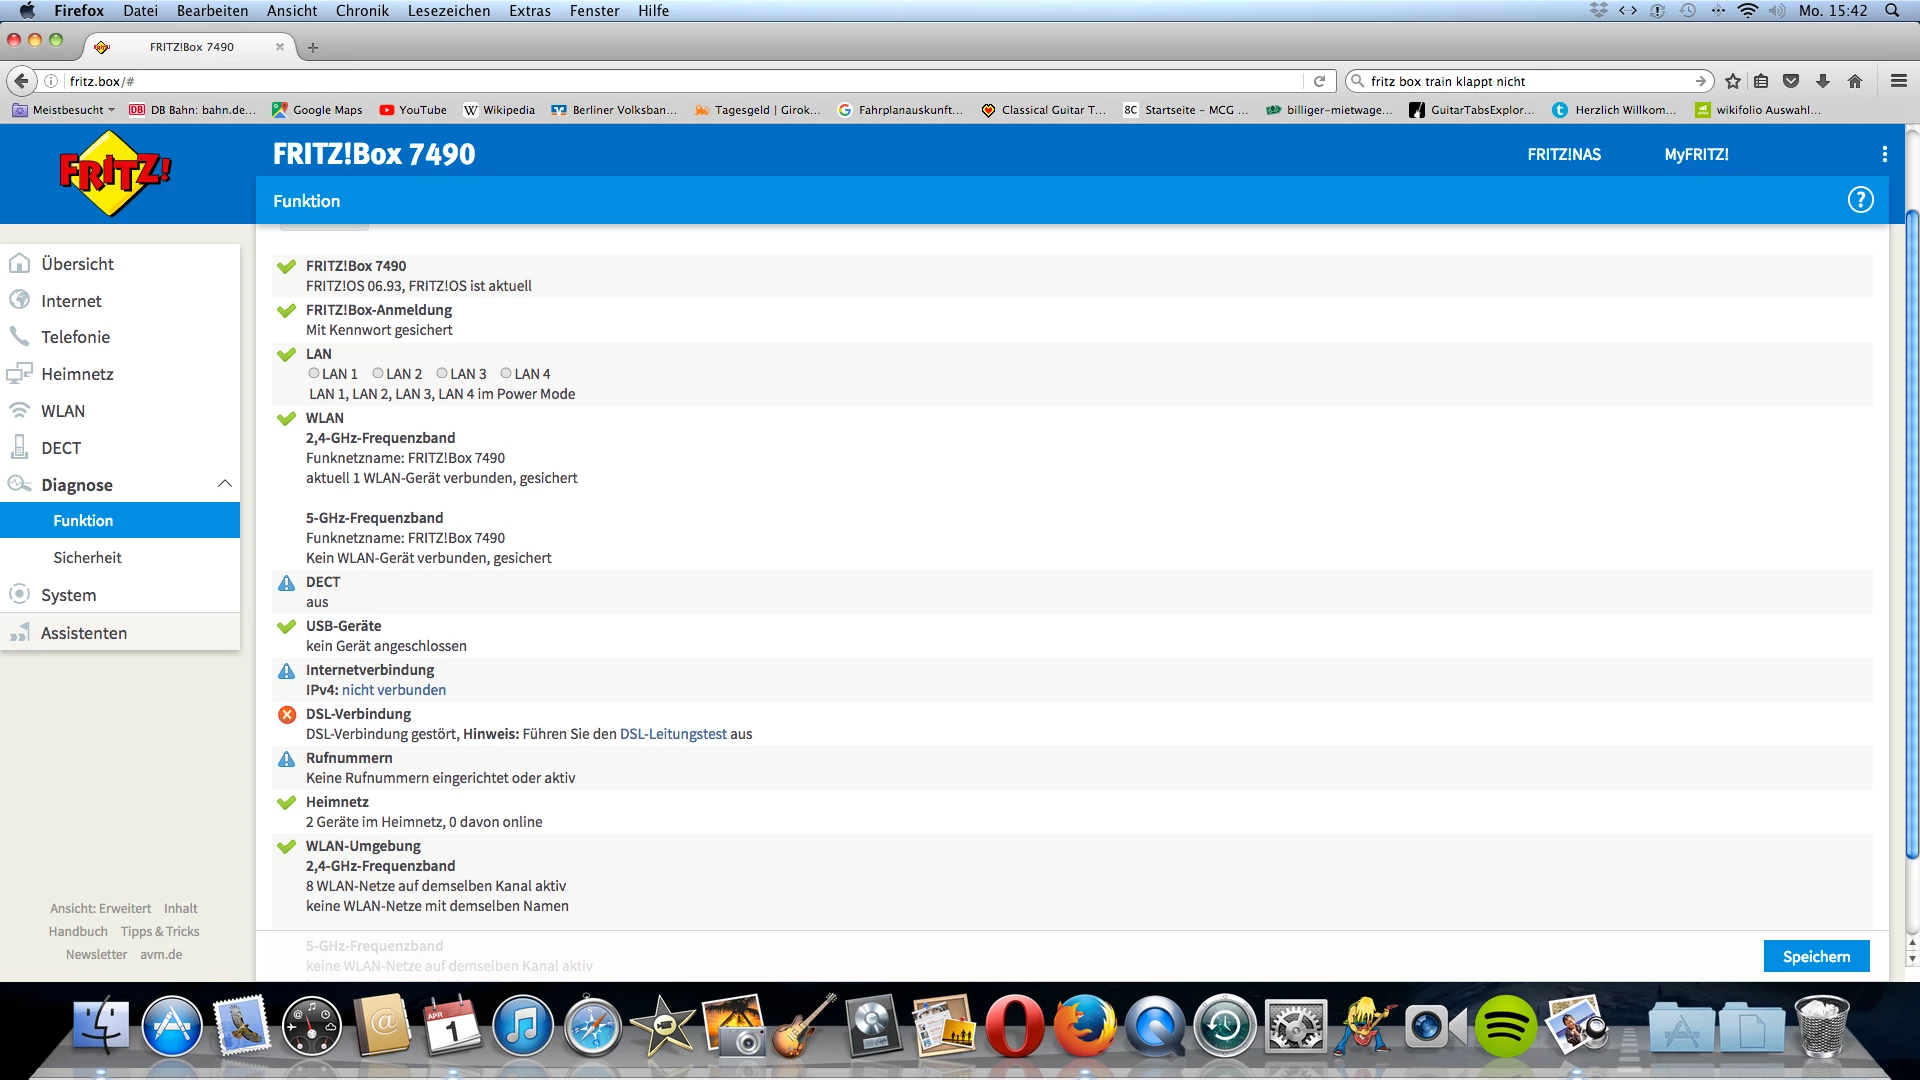Viewport: 1920px width, 1080px height.
Task: Open the three-dot options menu
Action: pyautogui.click(x=1884, y=154)
